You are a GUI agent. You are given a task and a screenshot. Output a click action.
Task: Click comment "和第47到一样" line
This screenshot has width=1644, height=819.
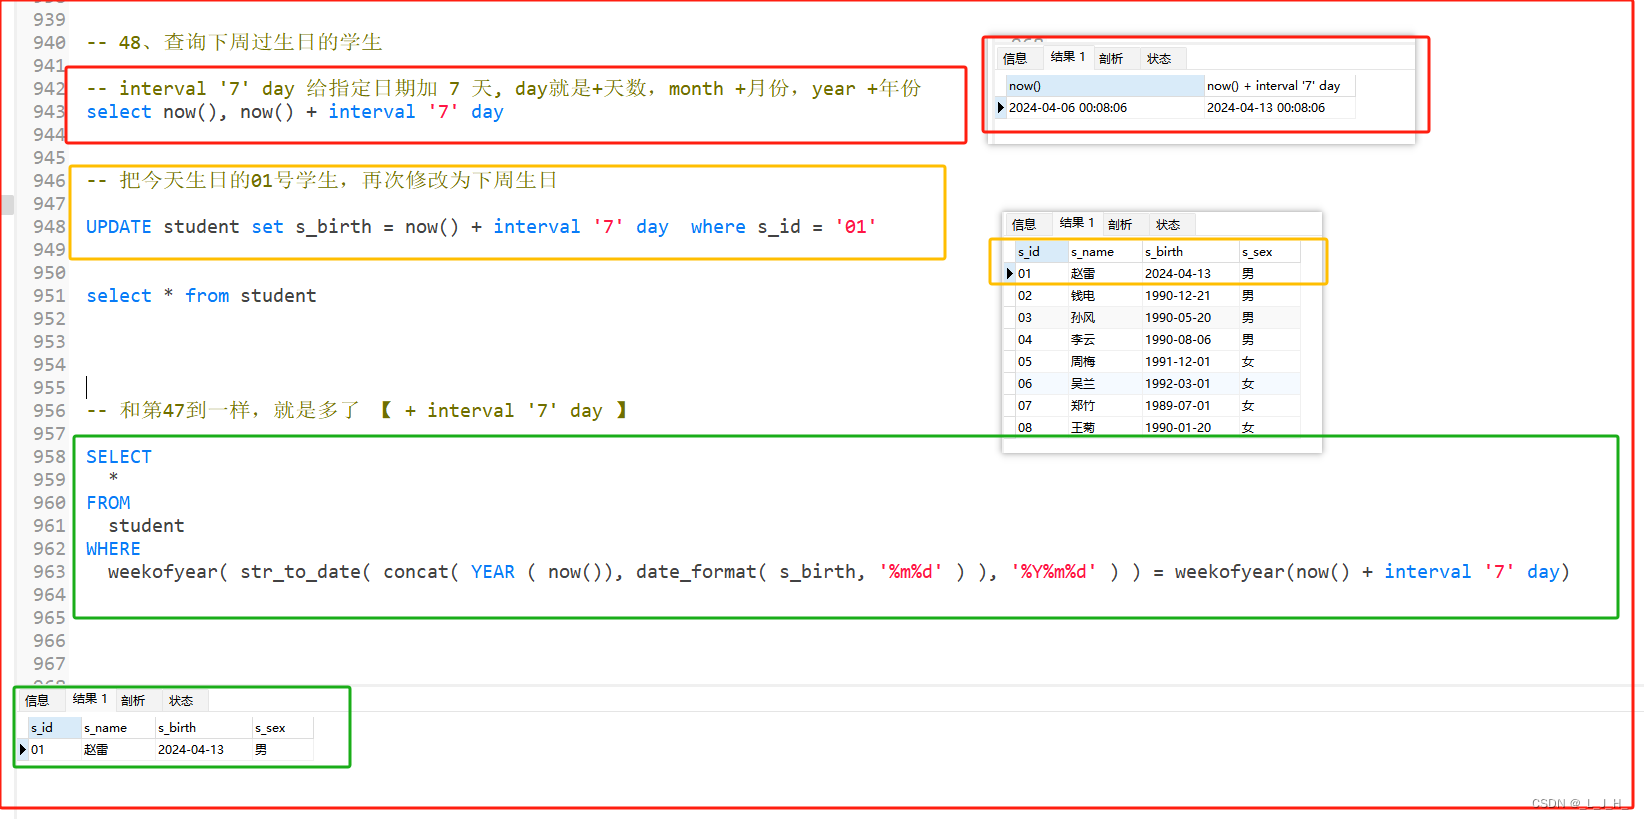pos(357,411)
